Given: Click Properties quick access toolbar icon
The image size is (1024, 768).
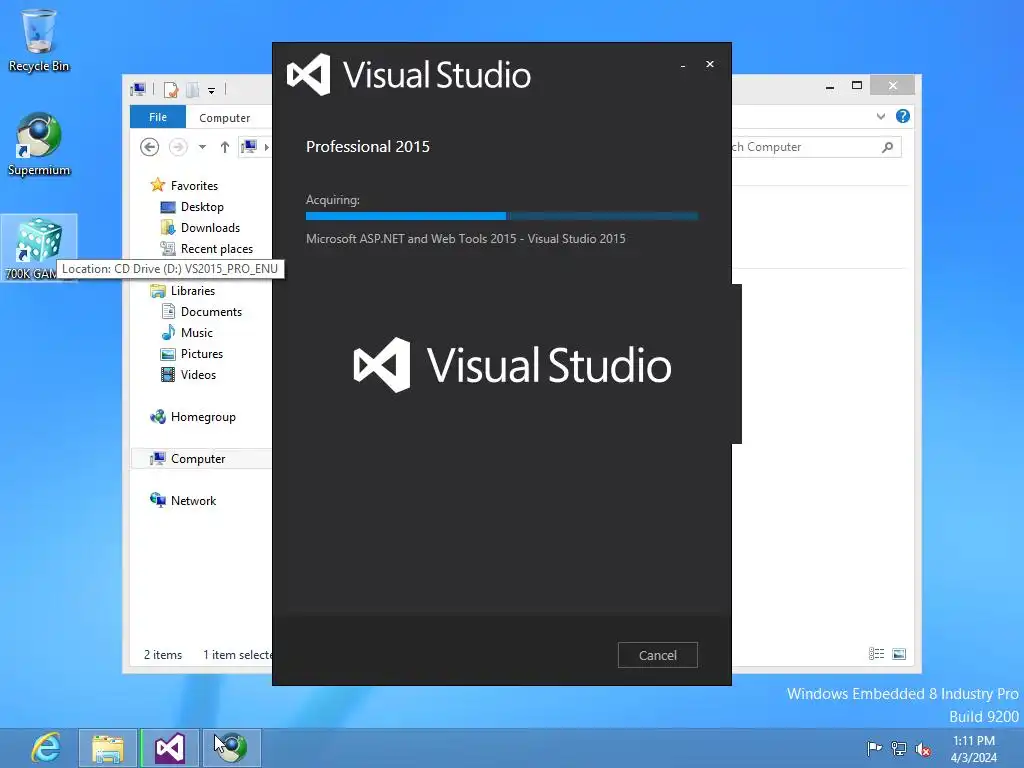Looking at the screenshot, I should pyautogui.click(x=171, y=89).
